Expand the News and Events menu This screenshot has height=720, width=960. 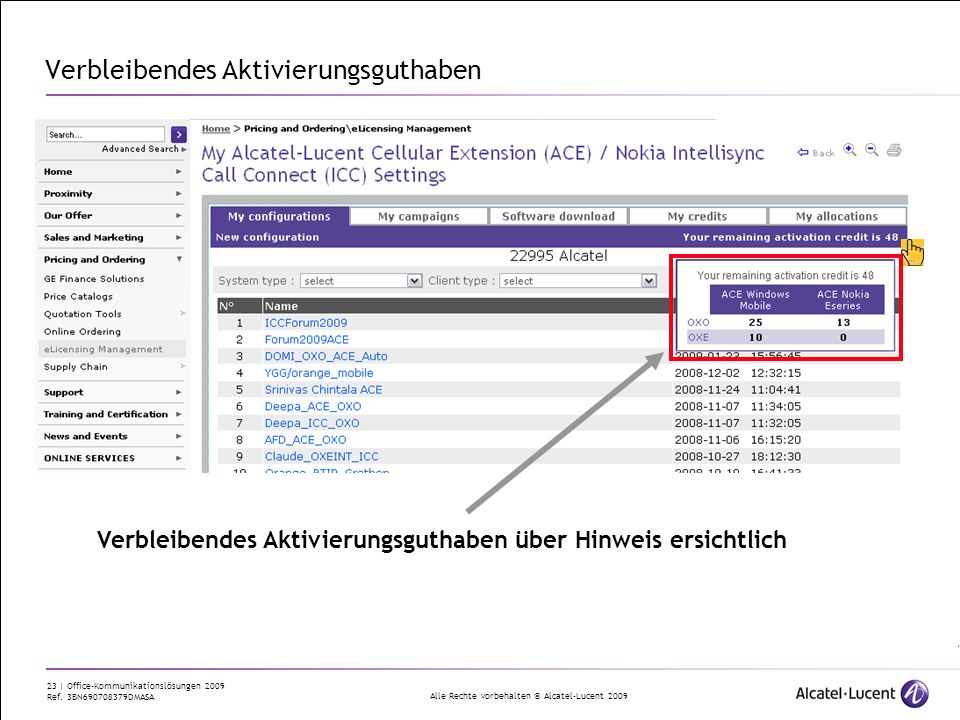coord(112,437)
